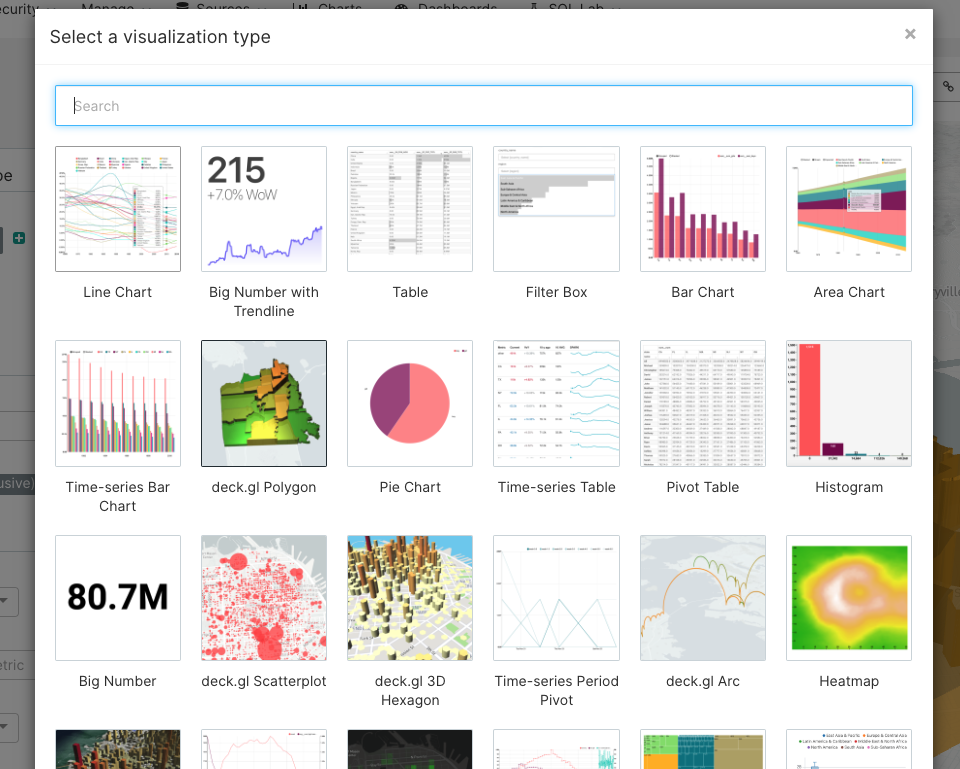Click the 'Filter Box' label
The width and height of the screenshot is (960, 769).
[x=556, y=293]
